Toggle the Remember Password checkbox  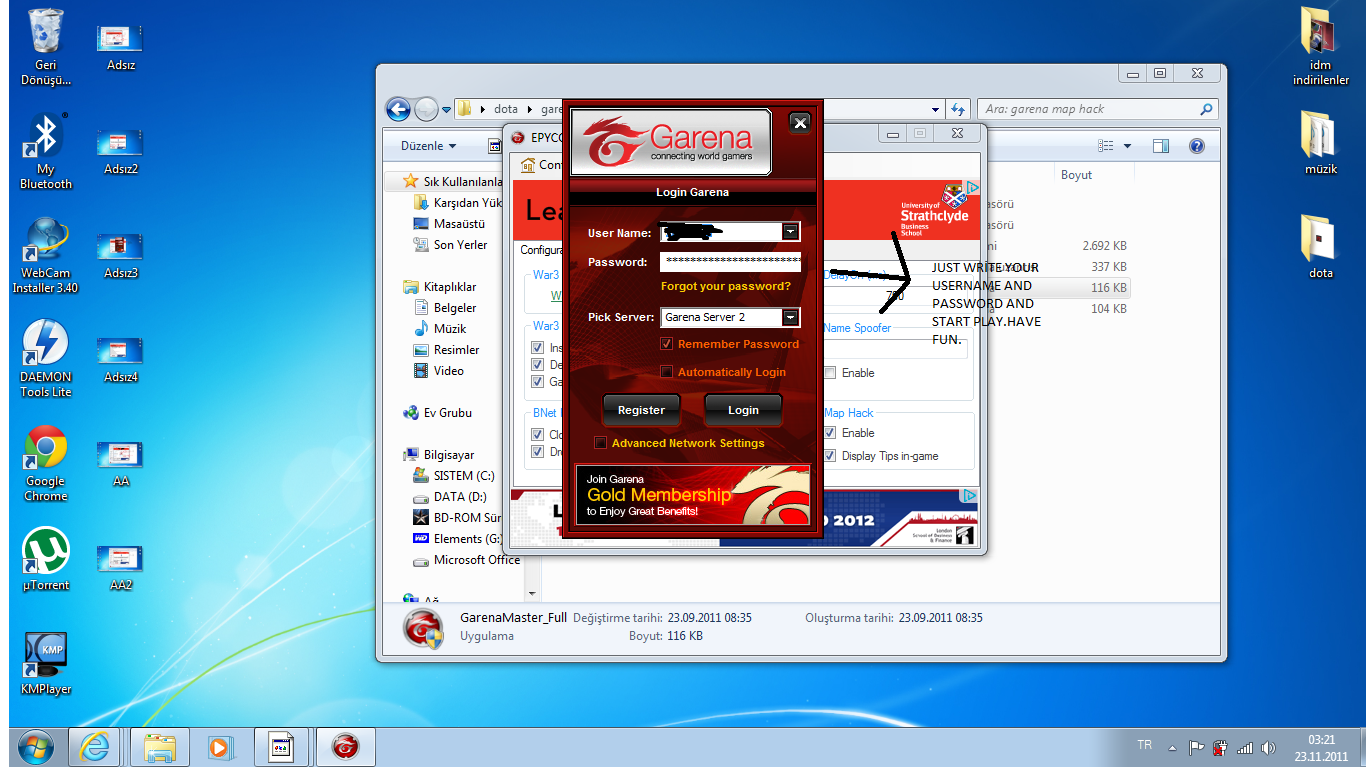click(x=667, y=344)
